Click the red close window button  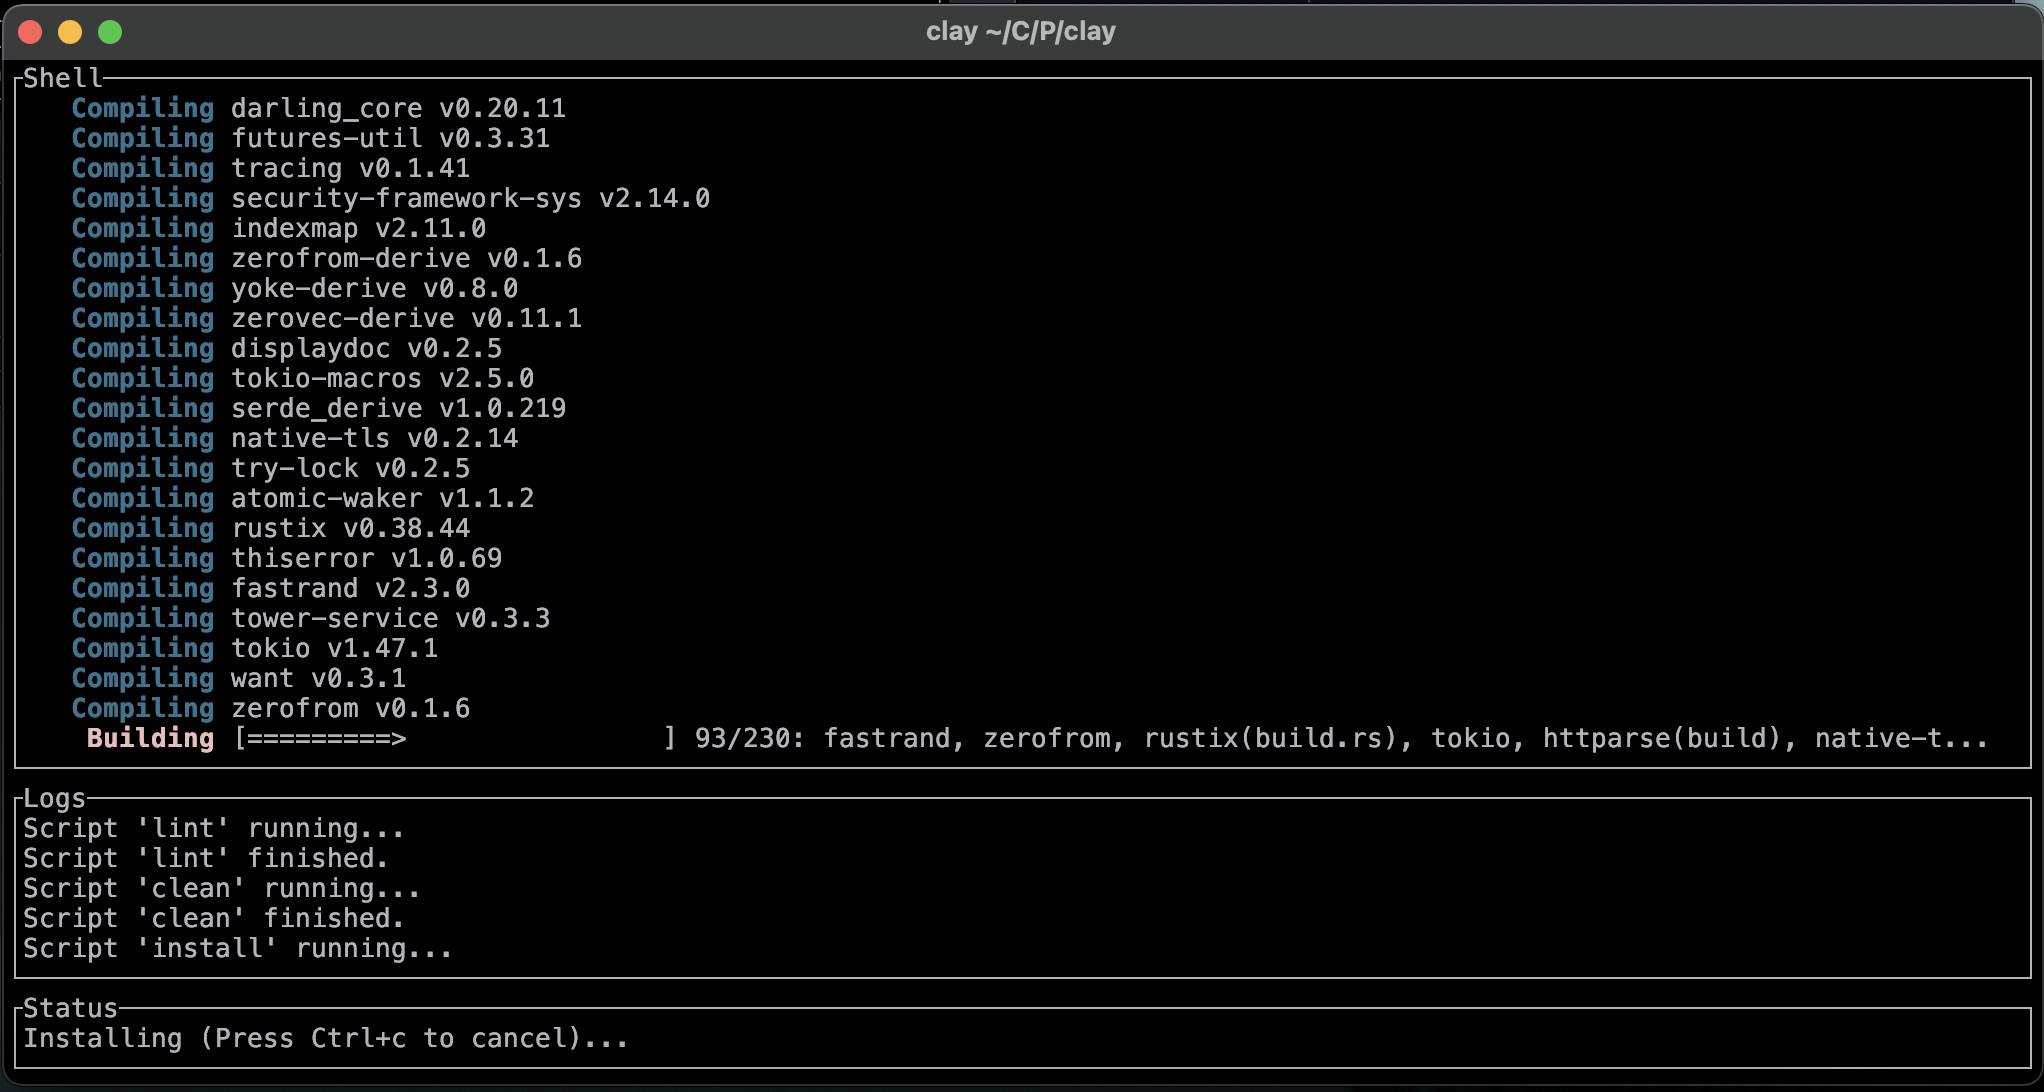point(30,32)
